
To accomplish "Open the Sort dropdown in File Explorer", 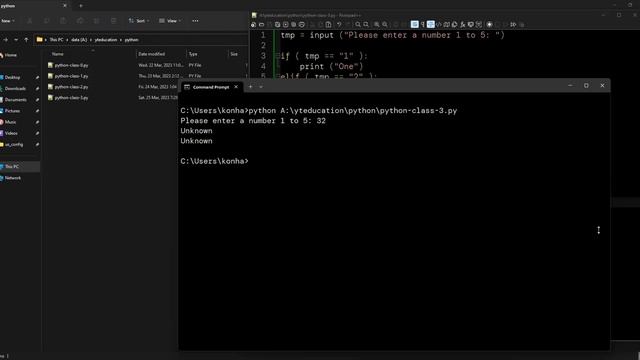I will 139,21.
